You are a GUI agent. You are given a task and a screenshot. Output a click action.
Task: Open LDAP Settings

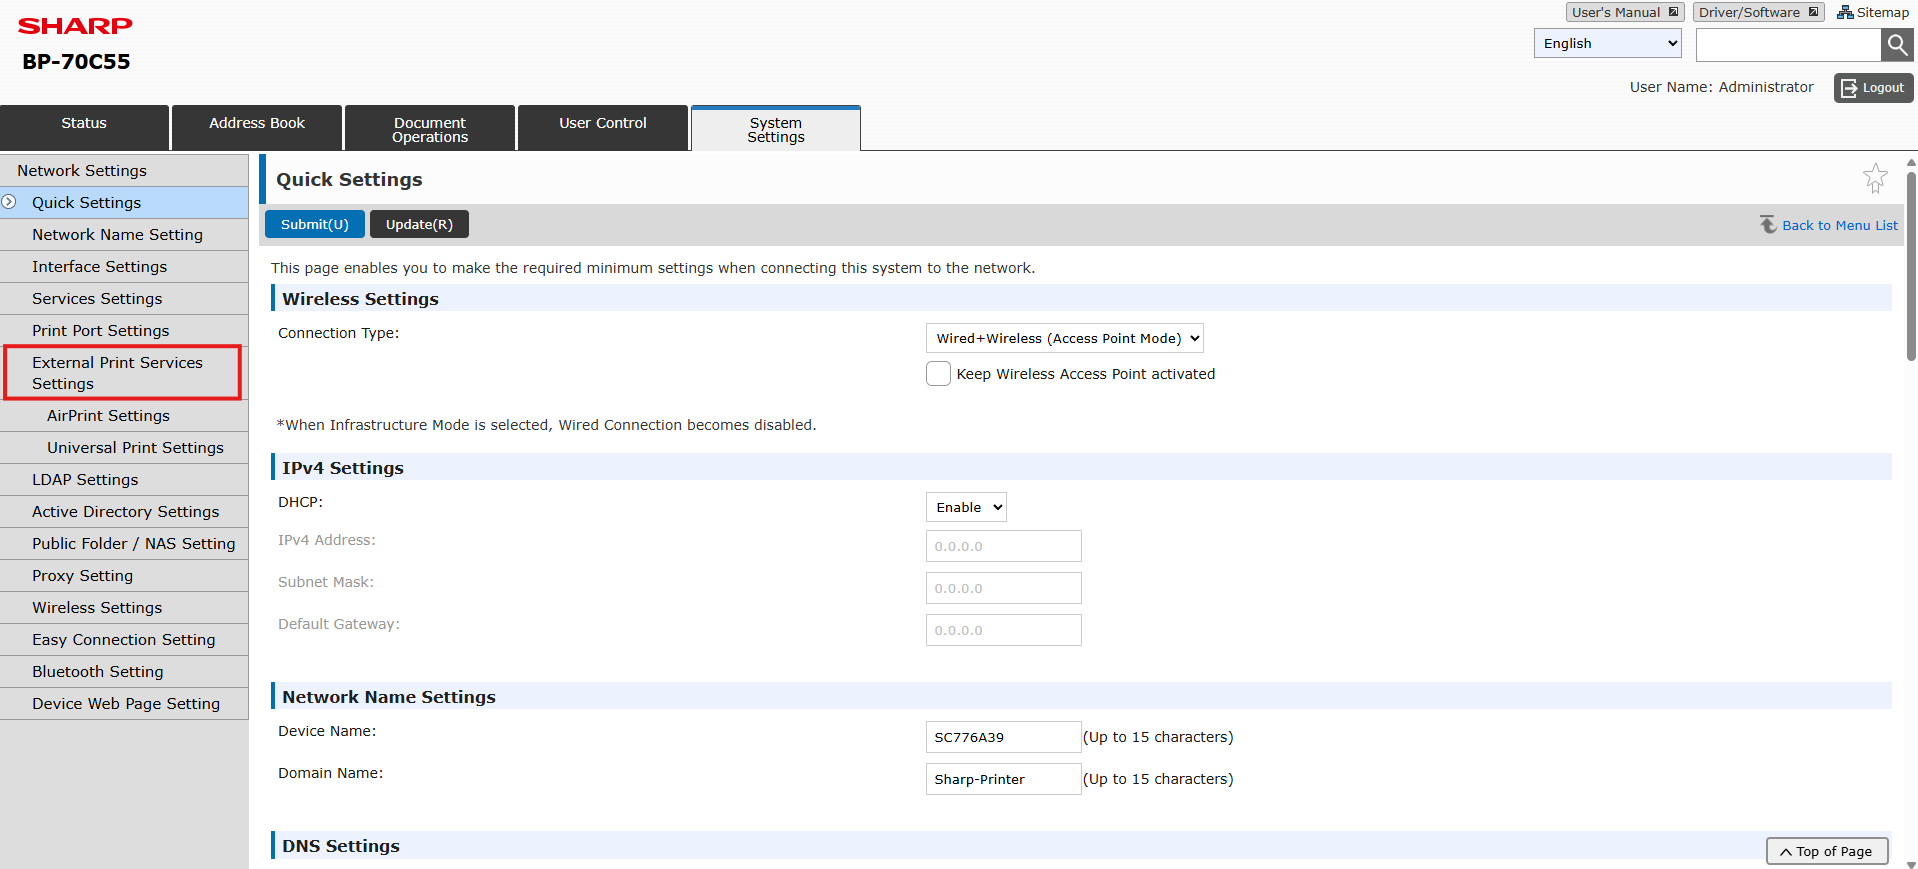point(124,479)
